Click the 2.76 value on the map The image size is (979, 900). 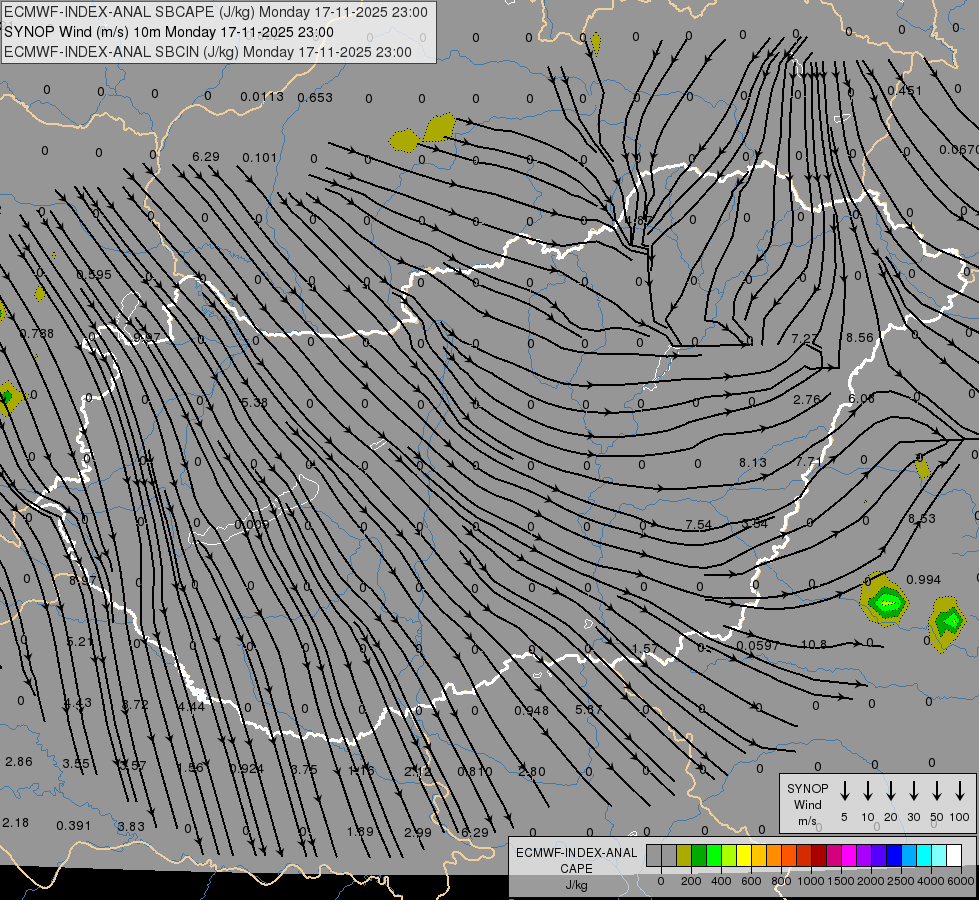[807, 399]
